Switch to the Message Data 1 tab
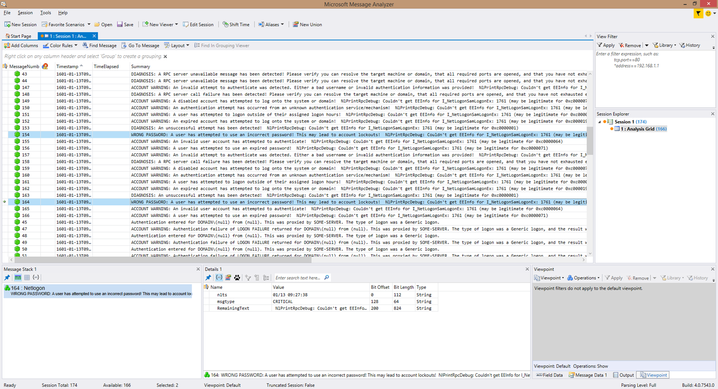 click(x=588, y=375)
